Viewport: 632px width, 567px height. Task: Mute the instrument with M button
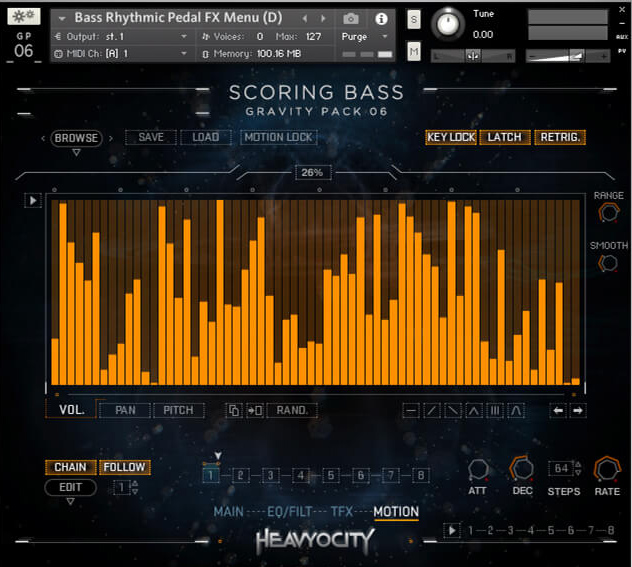(414, 51)
